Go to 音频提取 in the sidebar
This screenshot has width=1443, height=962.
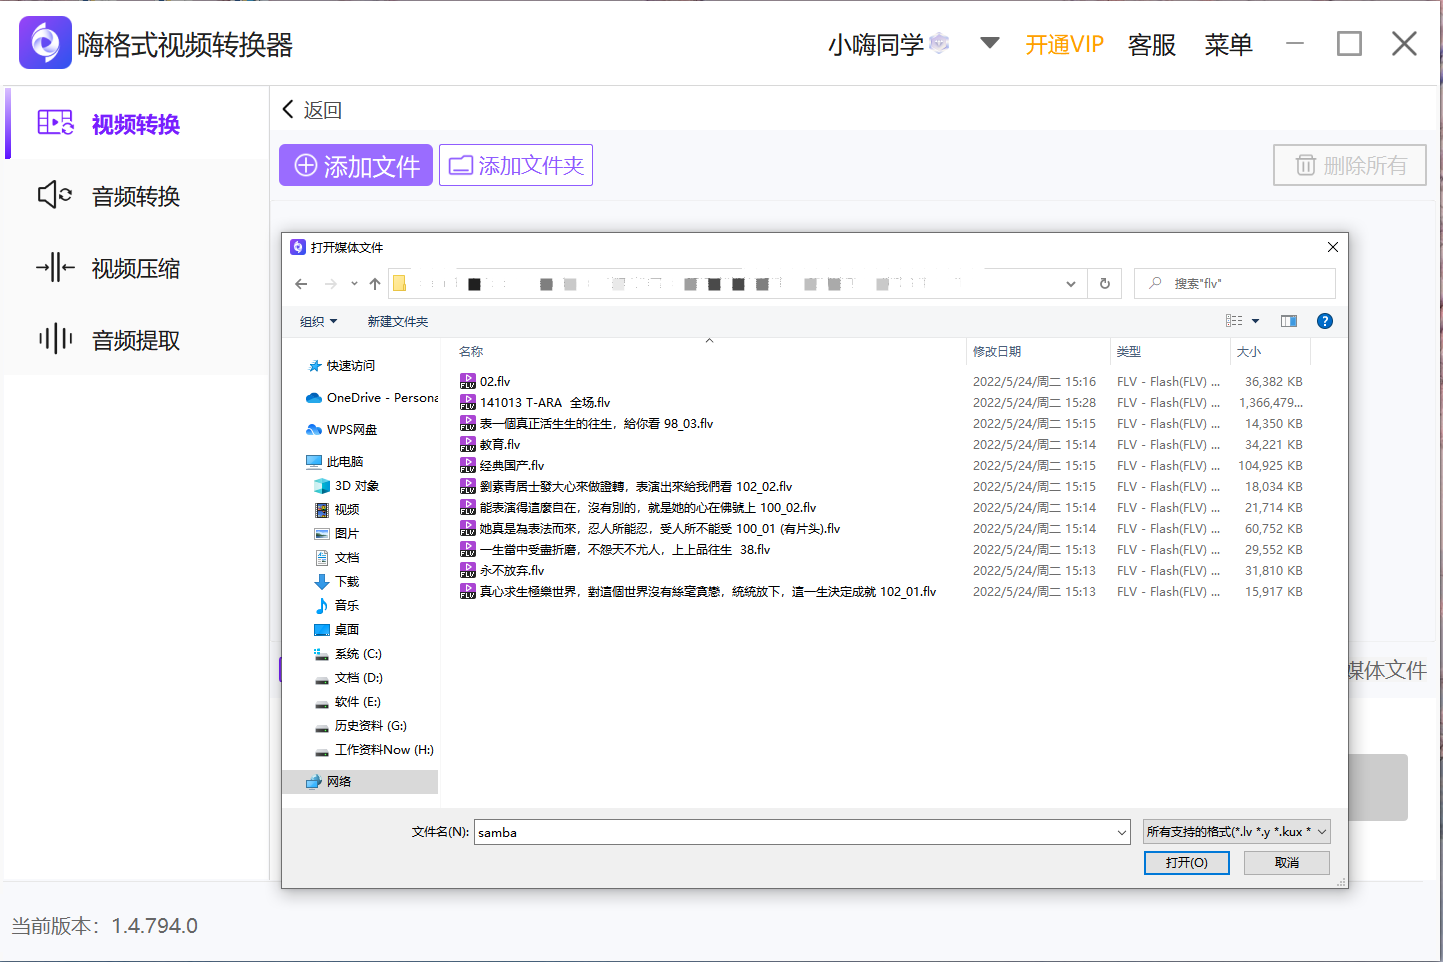click(x=137, y=339)
